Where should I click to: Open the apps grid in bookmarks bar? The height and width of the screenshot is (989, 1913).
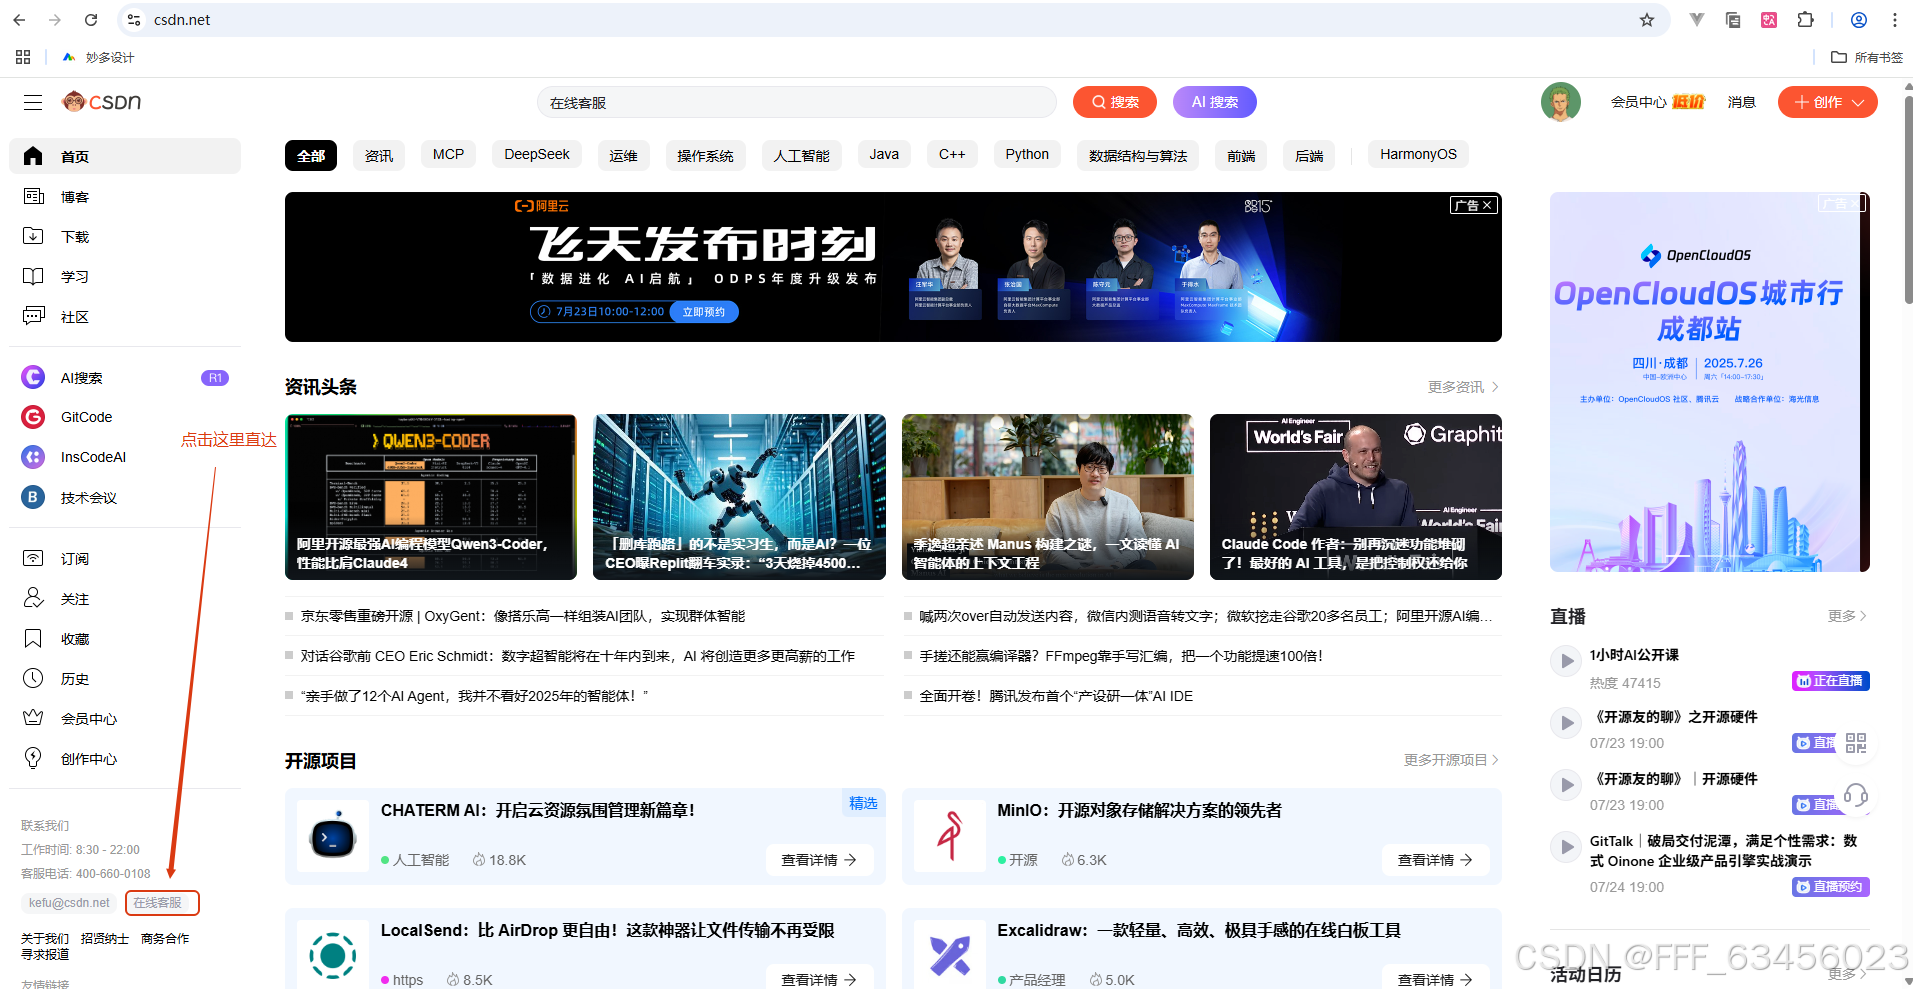coord(23,57)
